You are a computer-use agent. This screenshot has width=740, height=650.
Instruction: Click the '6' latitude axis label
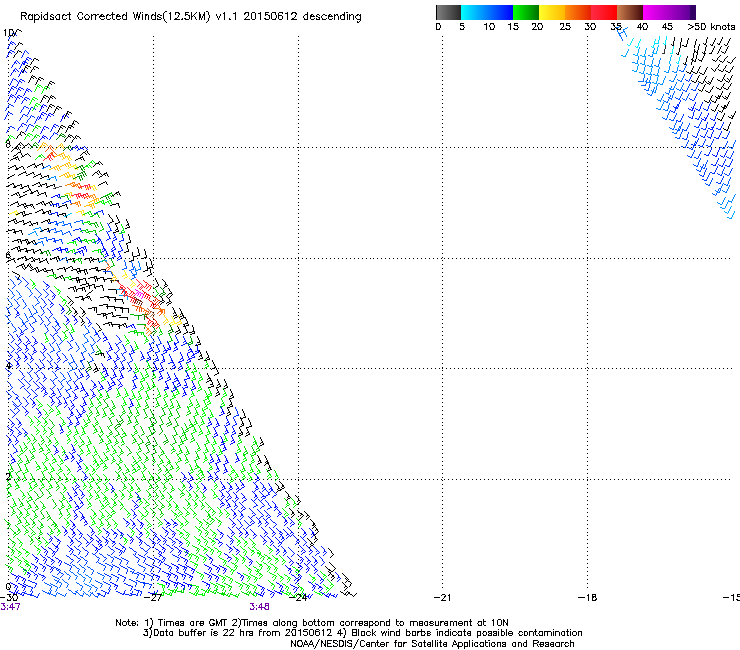(x=8, y=255)
